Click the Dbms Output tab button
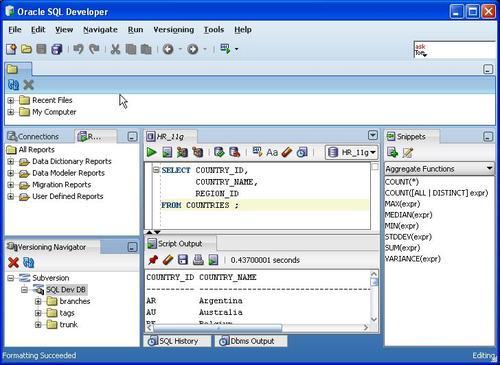This screenshot has height=365, width=500. point(251,341)
